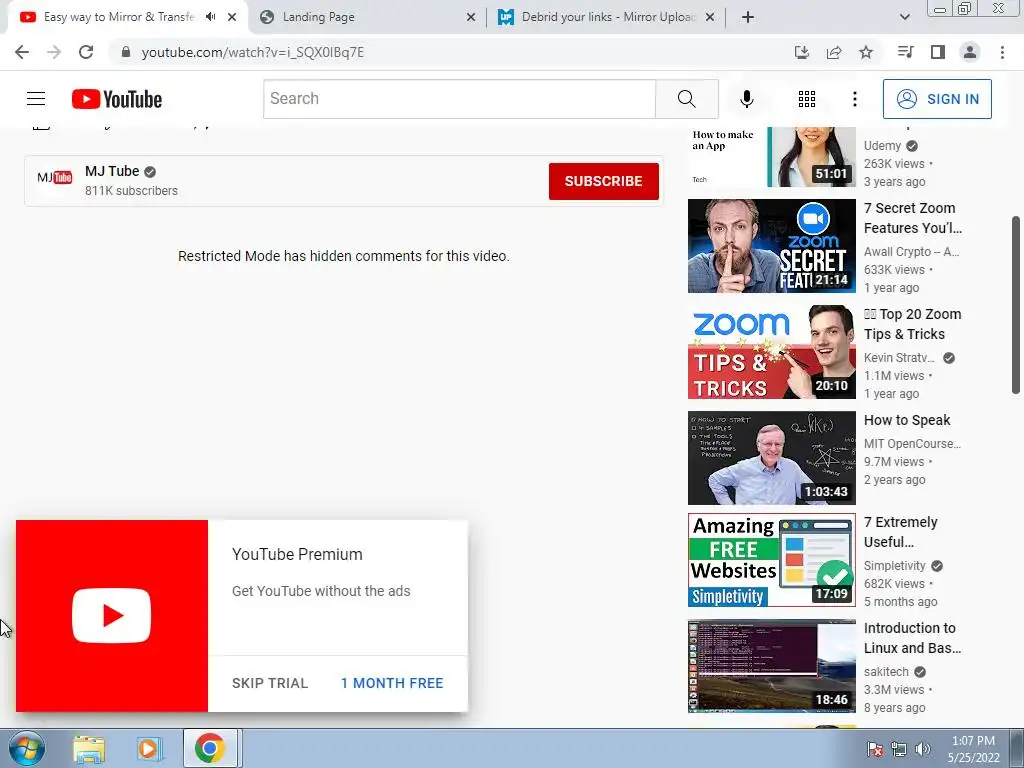This screenshot has width=1024, height=768.
Task: Open the YouTube hamburger guide menu
Action: click(36, 99)
